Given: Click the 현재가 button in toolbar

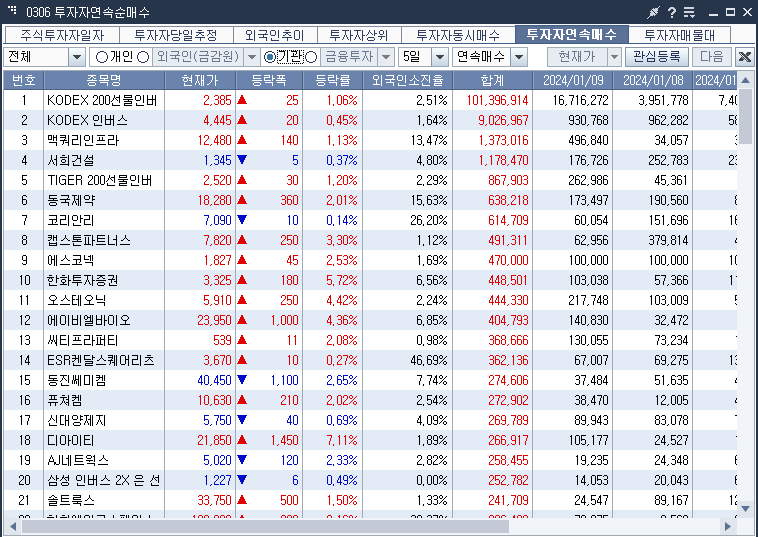Looking at the screenshot, I should pos(577,57).
